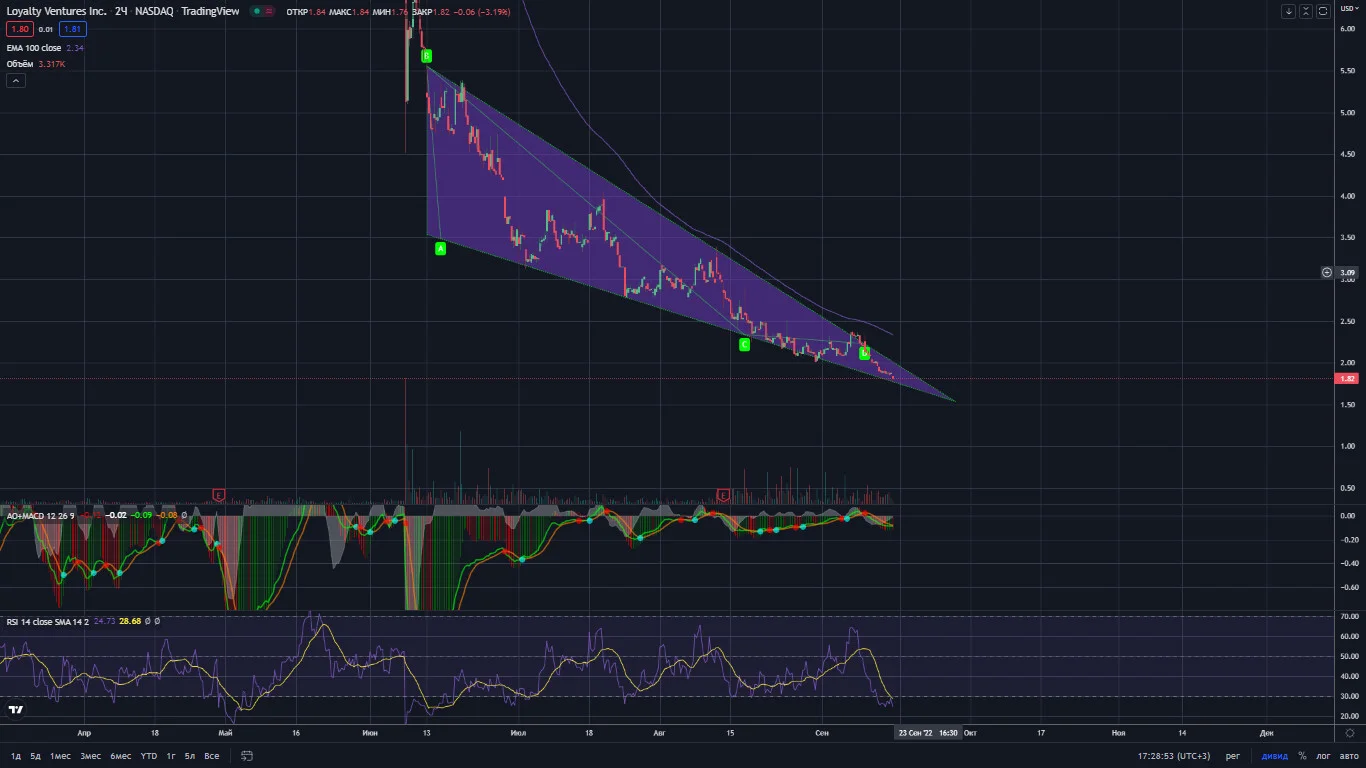Click the collapse pane icon at top right
Screen dimensions: 1366x768
(1306, 11)
